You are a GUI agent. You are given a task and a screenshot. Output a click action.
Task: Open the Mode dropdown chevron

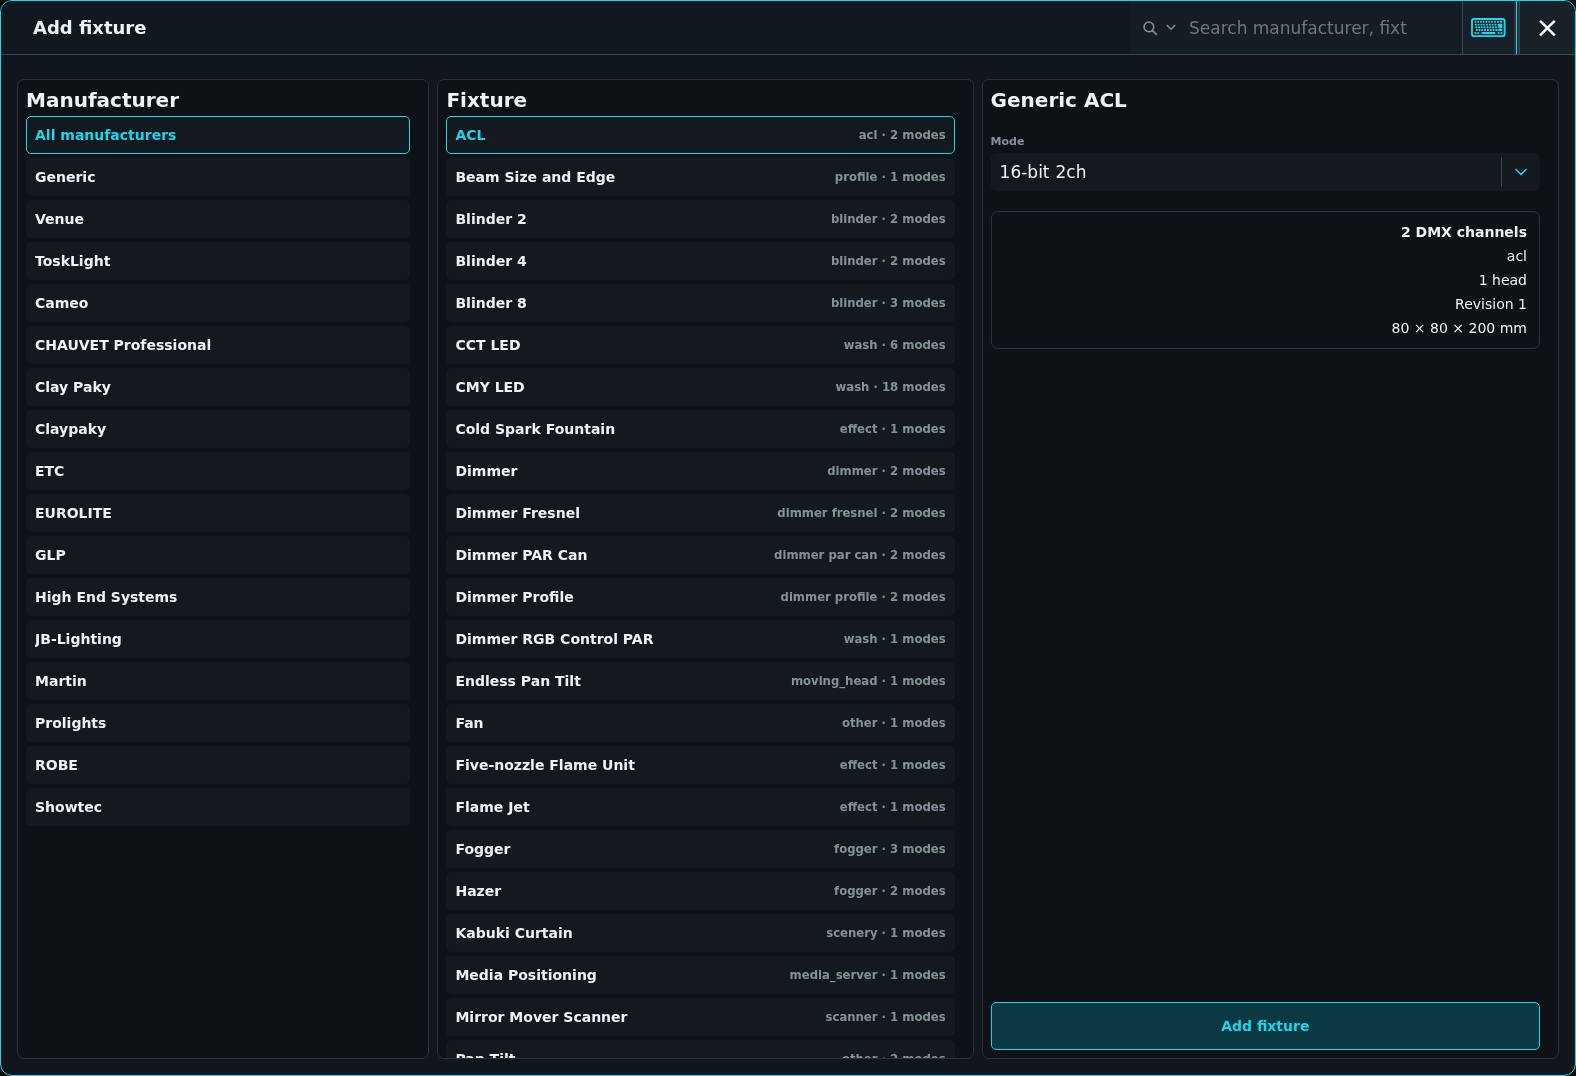point(1521,172)
